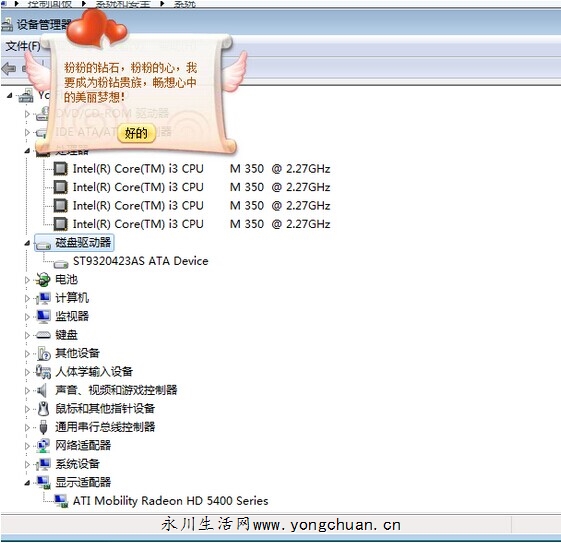Select the 网络适配器 network icon
This screenshot has width=561, height=543.
pyautogui.click(x=43, y=446)
